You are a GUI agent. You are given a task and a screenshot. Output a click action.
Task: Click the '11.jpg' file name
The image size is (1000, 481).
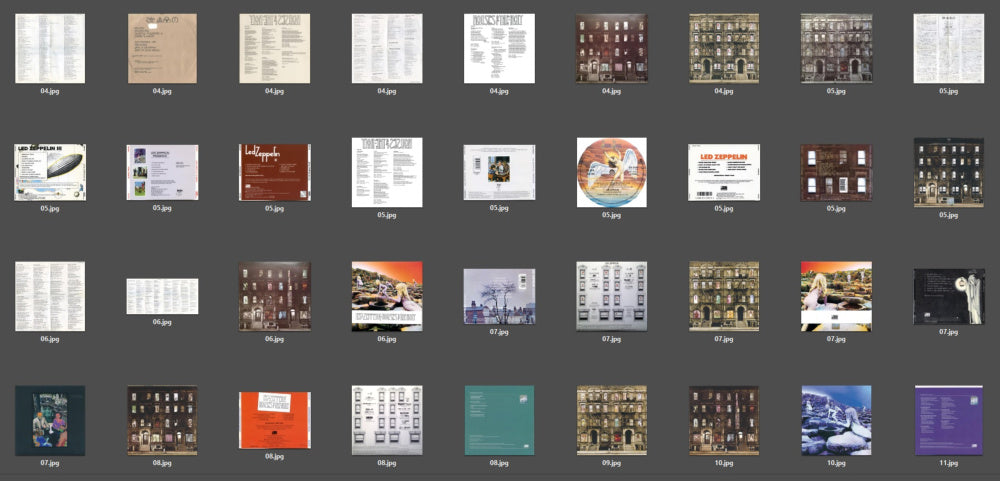tap(948, 464)
